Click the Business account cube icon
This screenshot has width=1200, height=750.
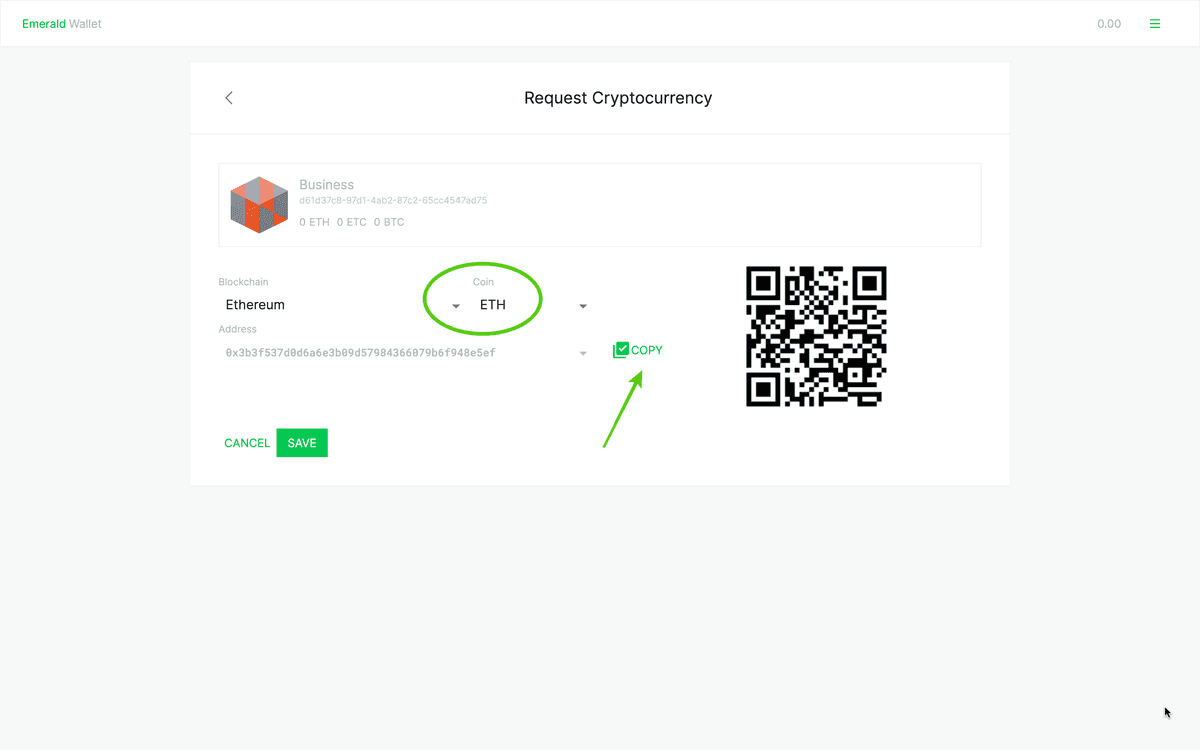(x=259, y=204)
